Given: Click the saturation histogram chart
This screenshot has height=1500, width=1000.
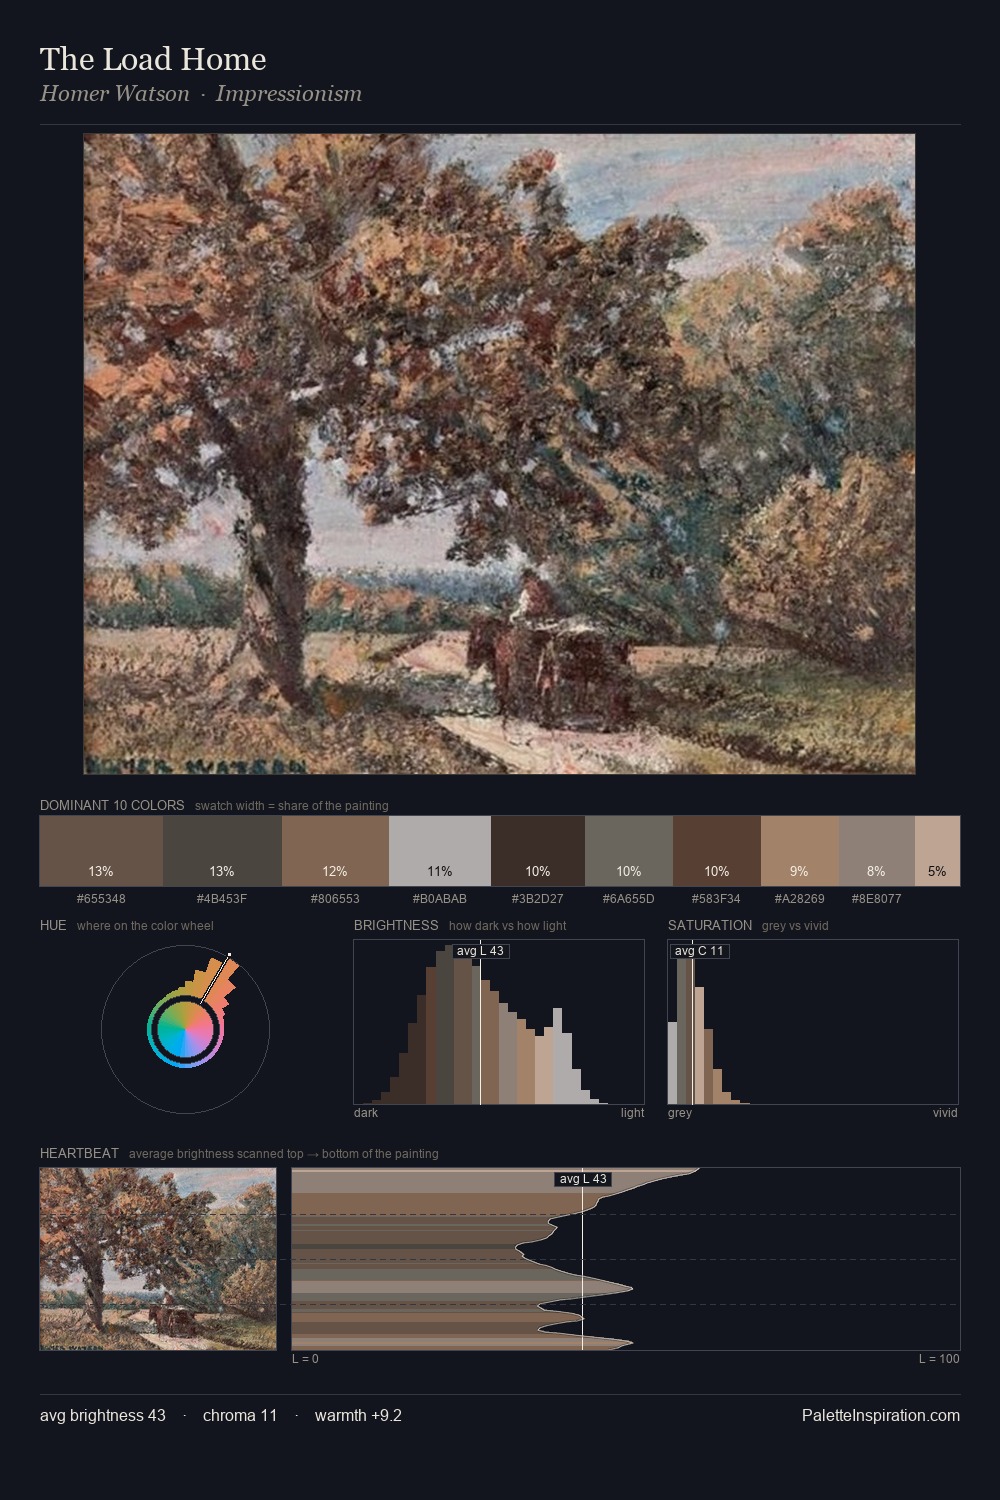Looking at the screenshot, I should click(813, 1022).
